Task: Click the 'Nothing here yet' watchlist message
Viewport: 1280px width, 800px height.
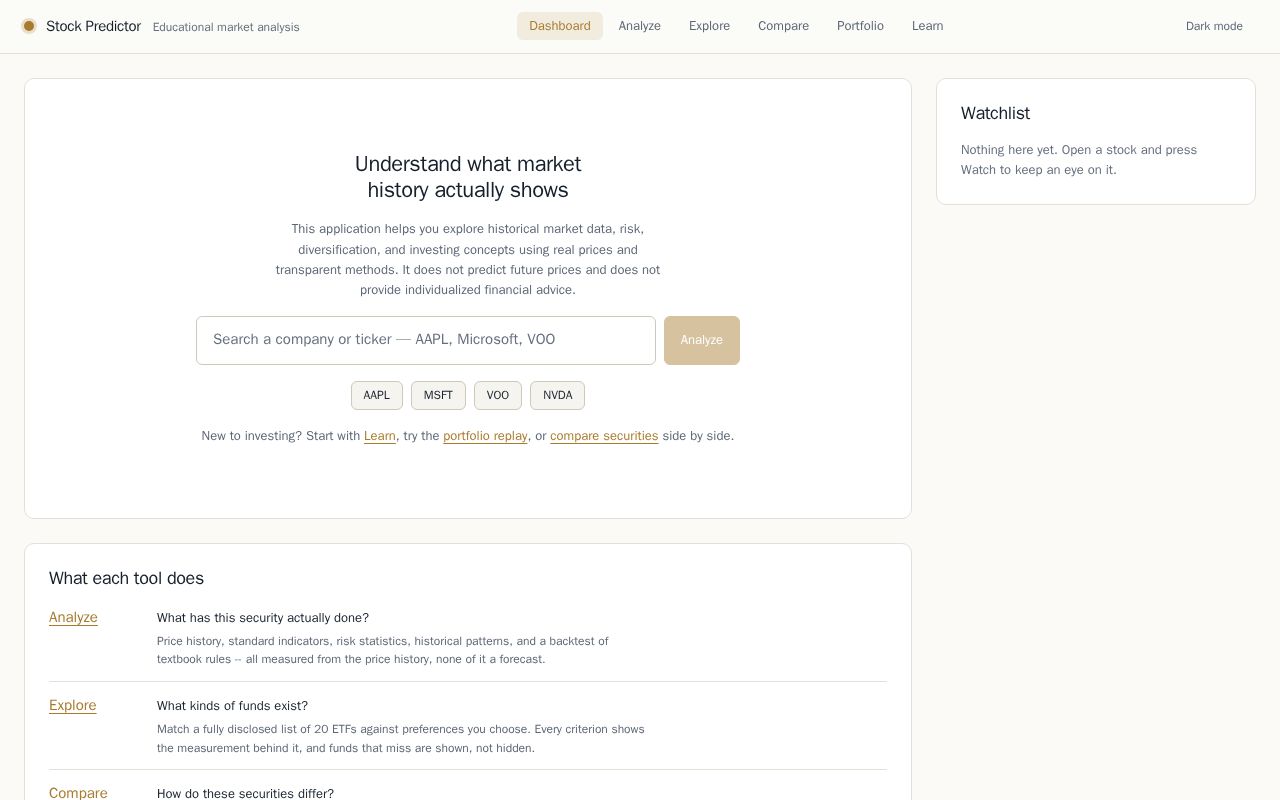Action: coord(1079,160)
